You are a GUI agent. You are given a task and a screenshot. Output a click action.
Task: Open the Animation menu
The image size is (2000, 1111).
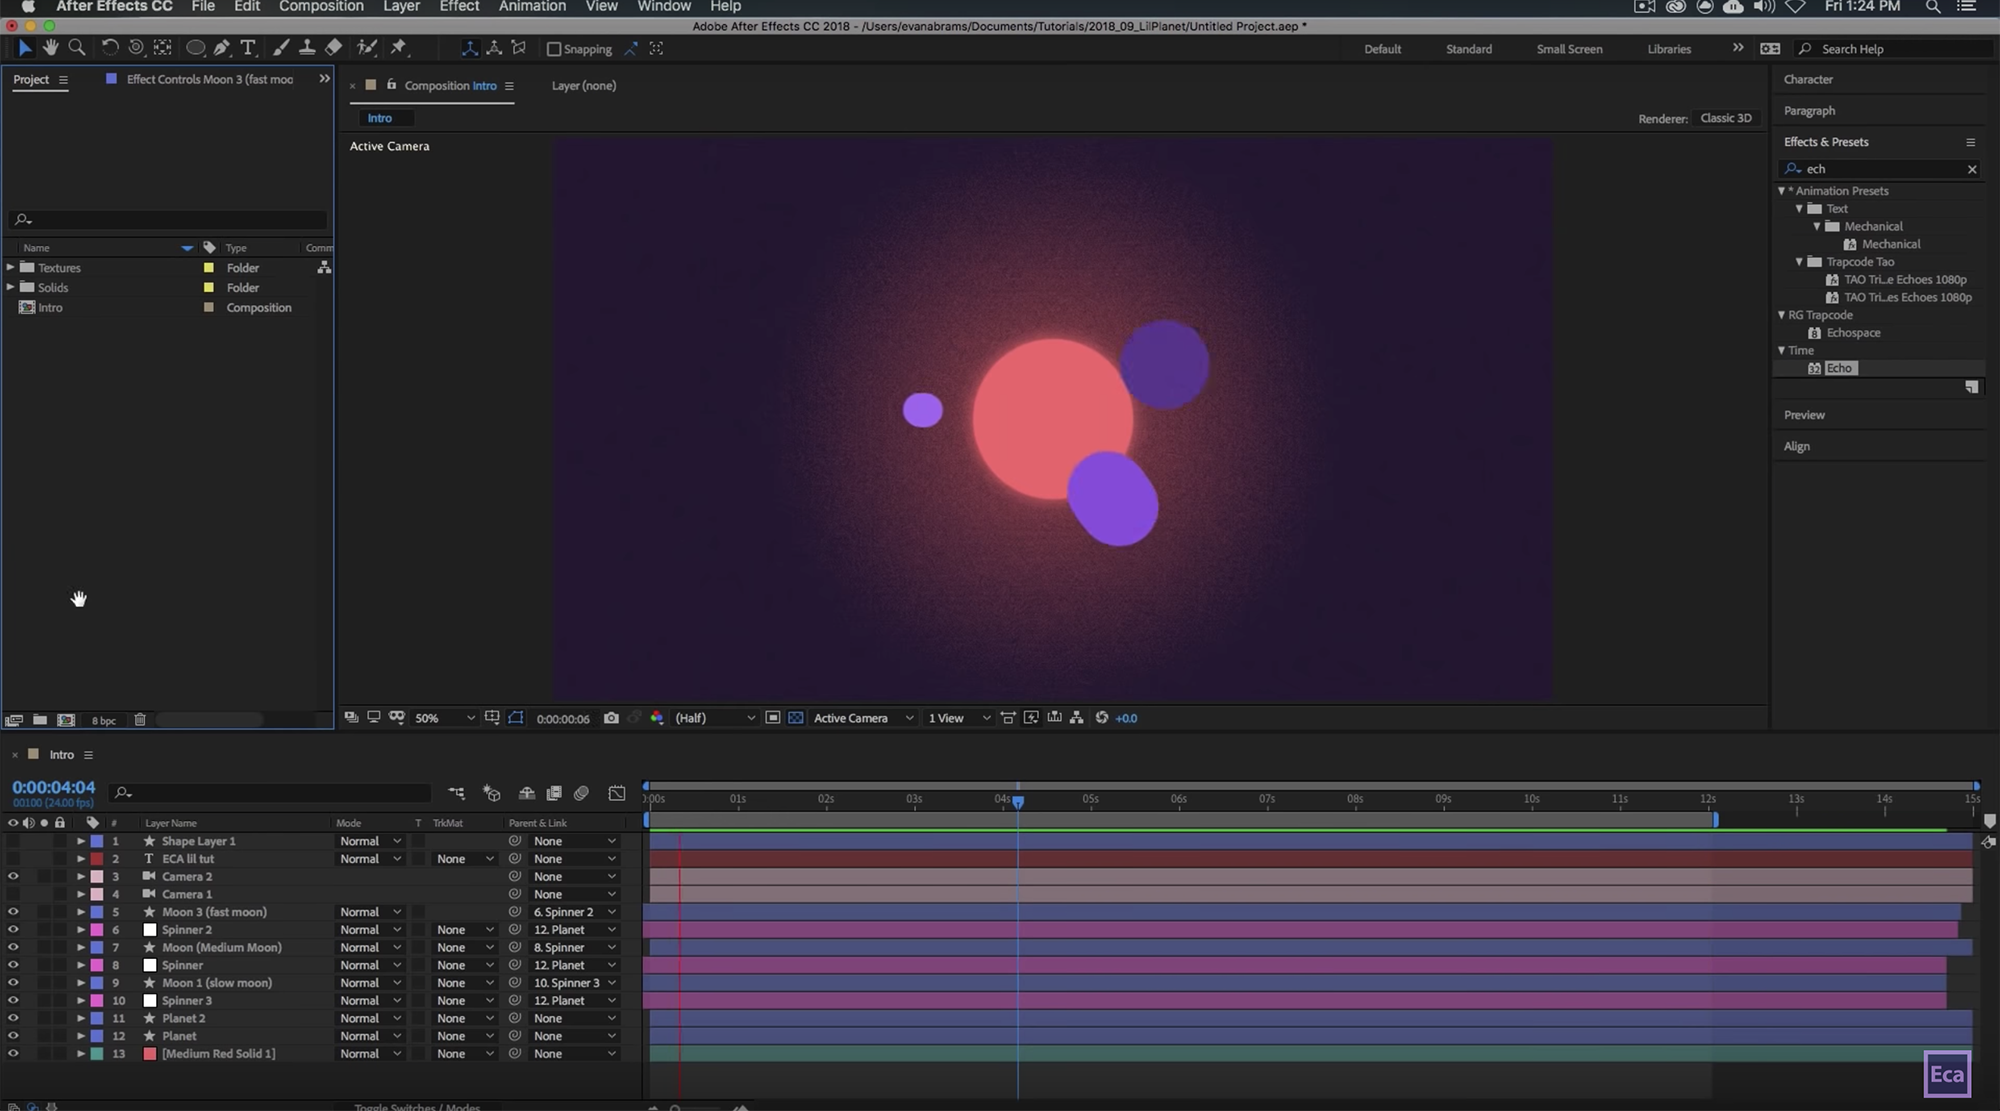[x=532, y=7]
